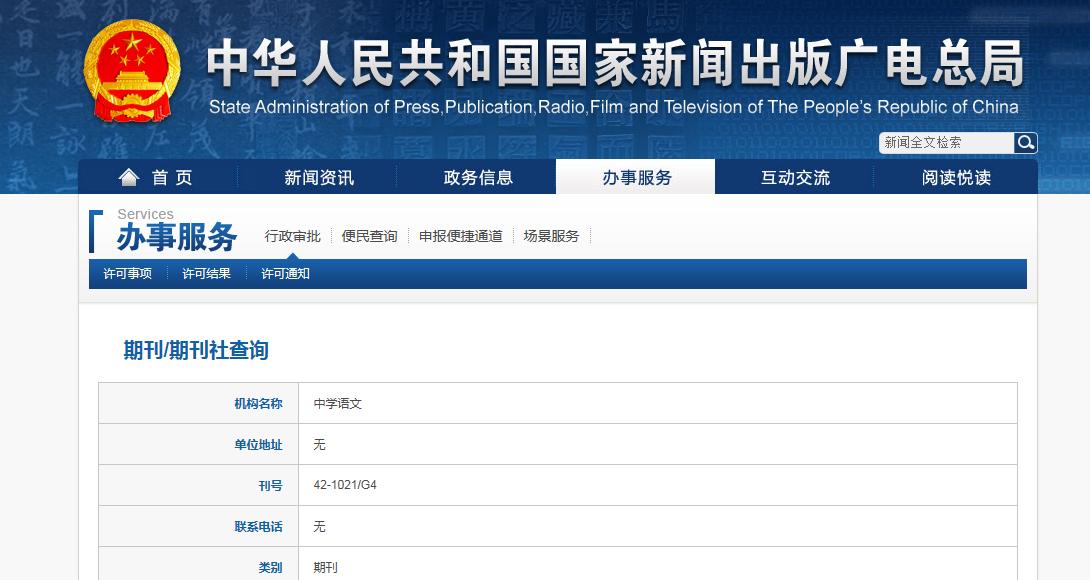Open the 新闻资讯 navigation menu

321,176
